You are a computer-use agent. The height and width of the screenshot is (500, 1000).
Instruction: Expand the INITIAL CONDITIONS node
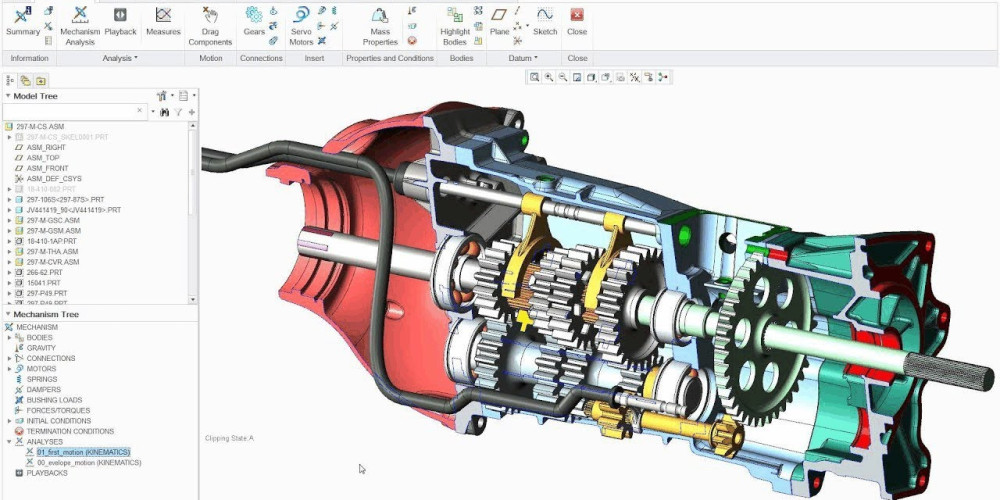click(x=10, y=421)
